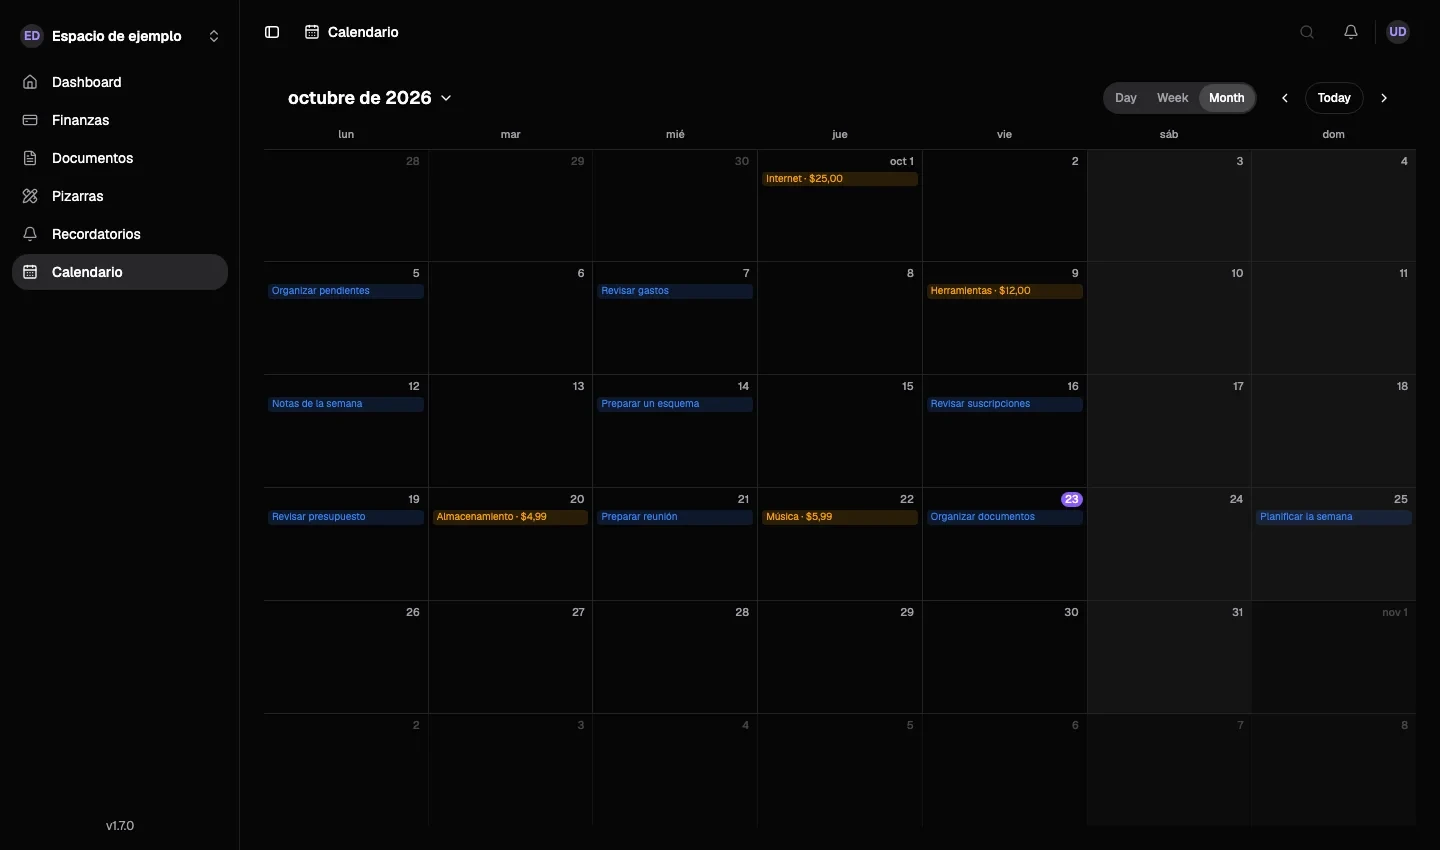1440x850 pixels.
Task: Open notifications bell in top bar
Action: (x=1351, y=32)
